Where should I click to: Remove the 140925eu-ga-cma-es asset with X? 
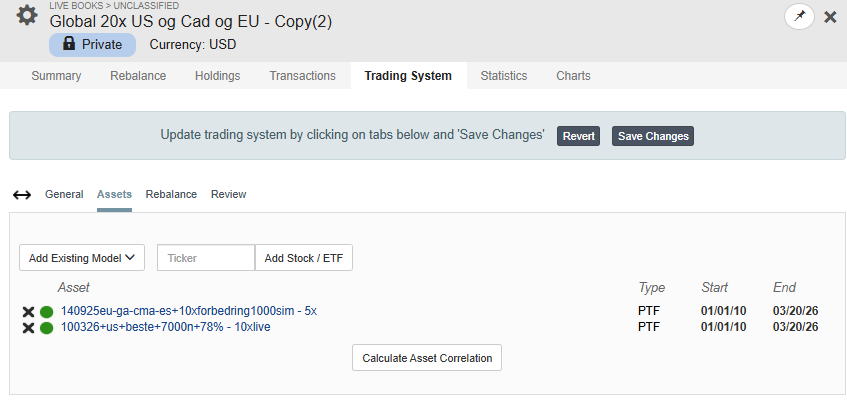(x=28, y=312)
